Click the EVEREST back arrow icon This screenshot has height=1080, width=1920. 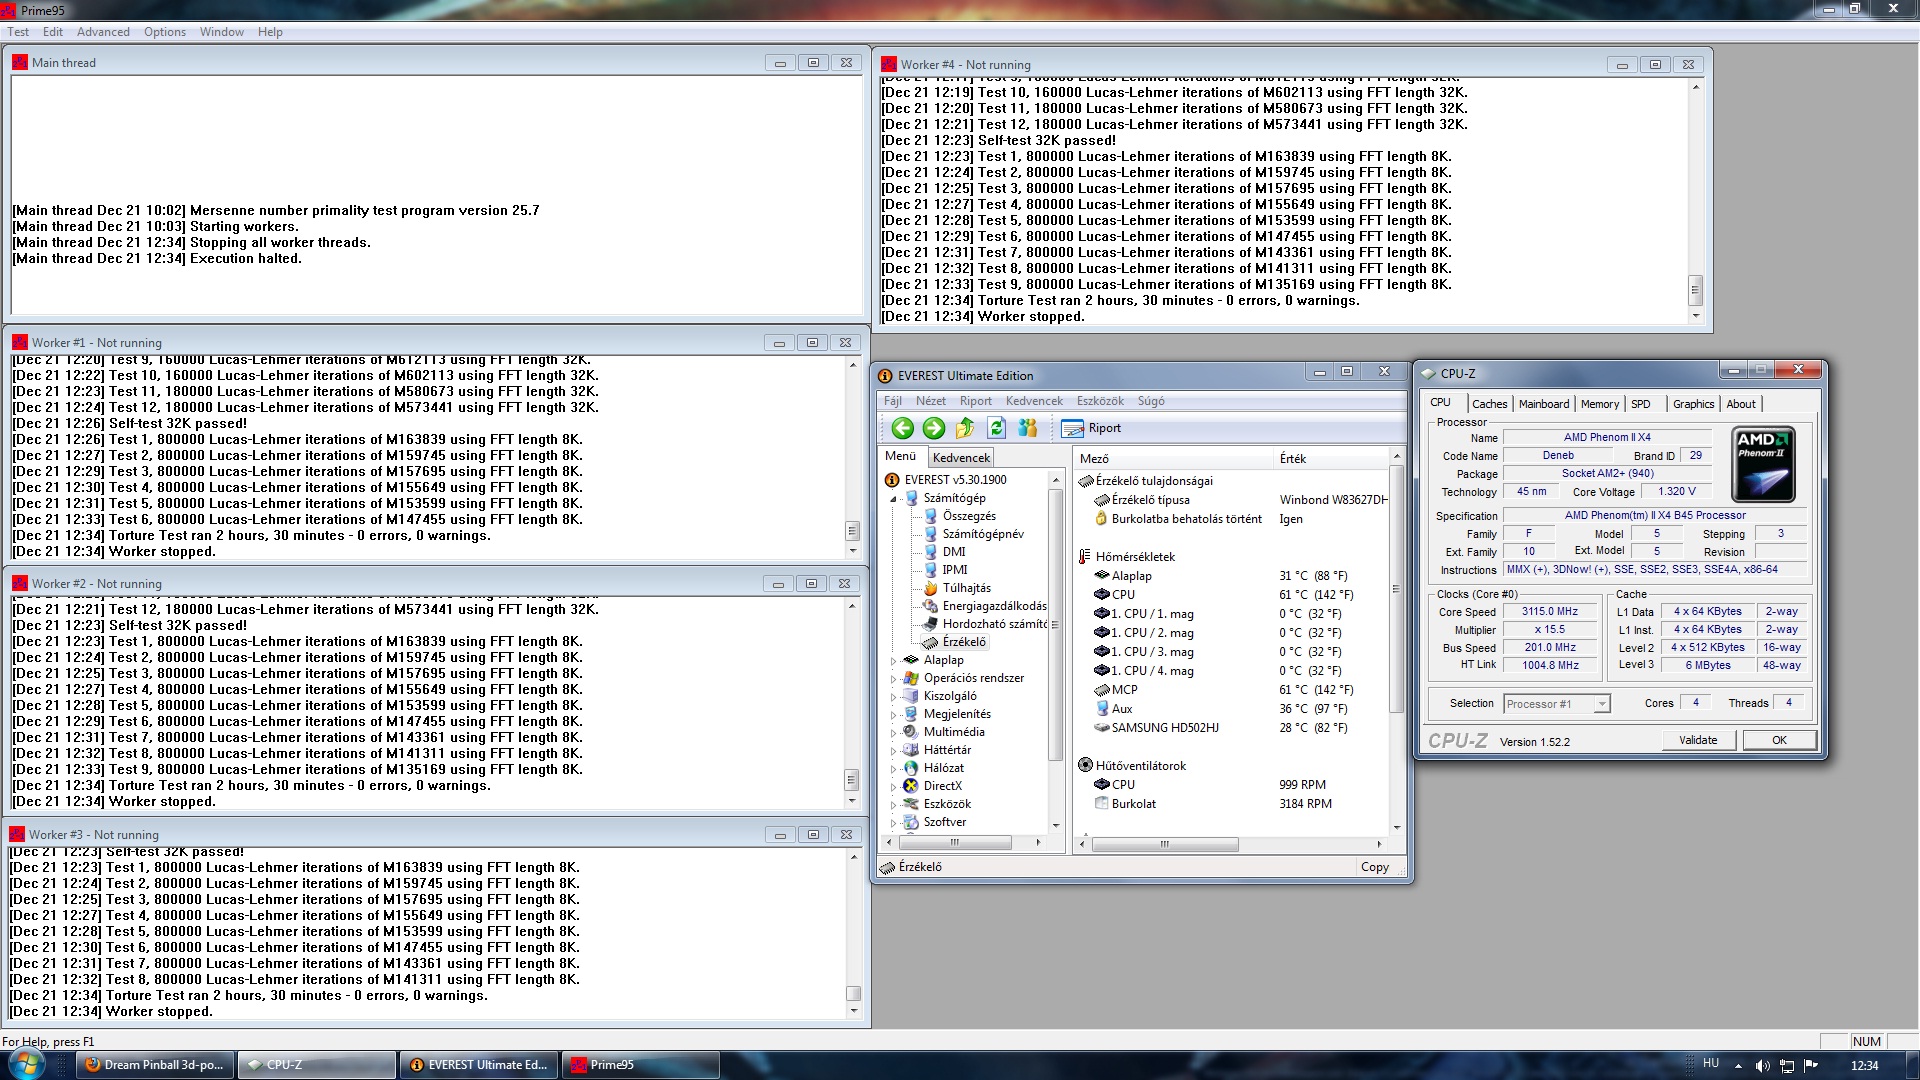tap(902, 428)
